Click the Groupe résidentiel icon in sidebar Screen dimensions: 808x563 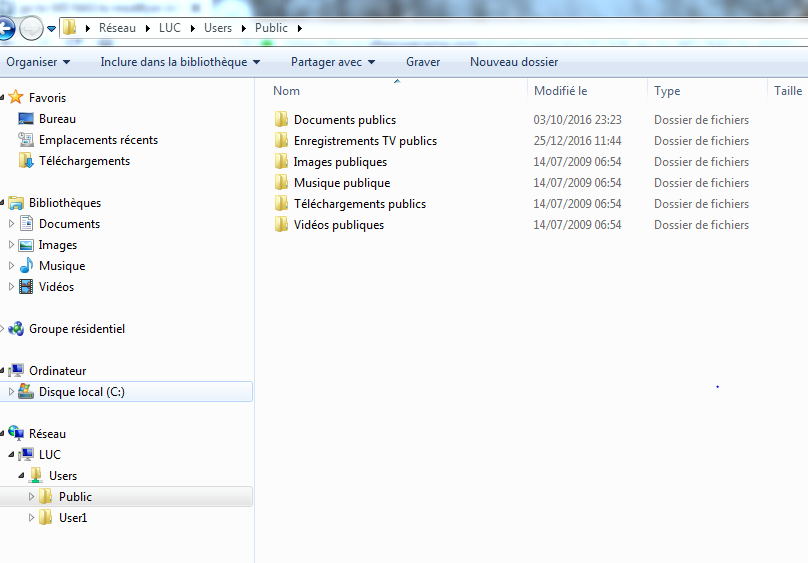tap(16, 329)
